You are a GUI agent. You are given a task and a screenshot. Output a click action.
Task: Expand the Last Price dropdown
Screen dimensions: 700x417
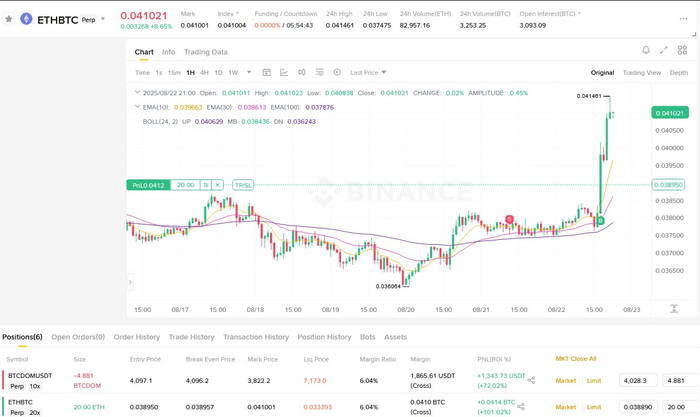[x=368, y=72]
